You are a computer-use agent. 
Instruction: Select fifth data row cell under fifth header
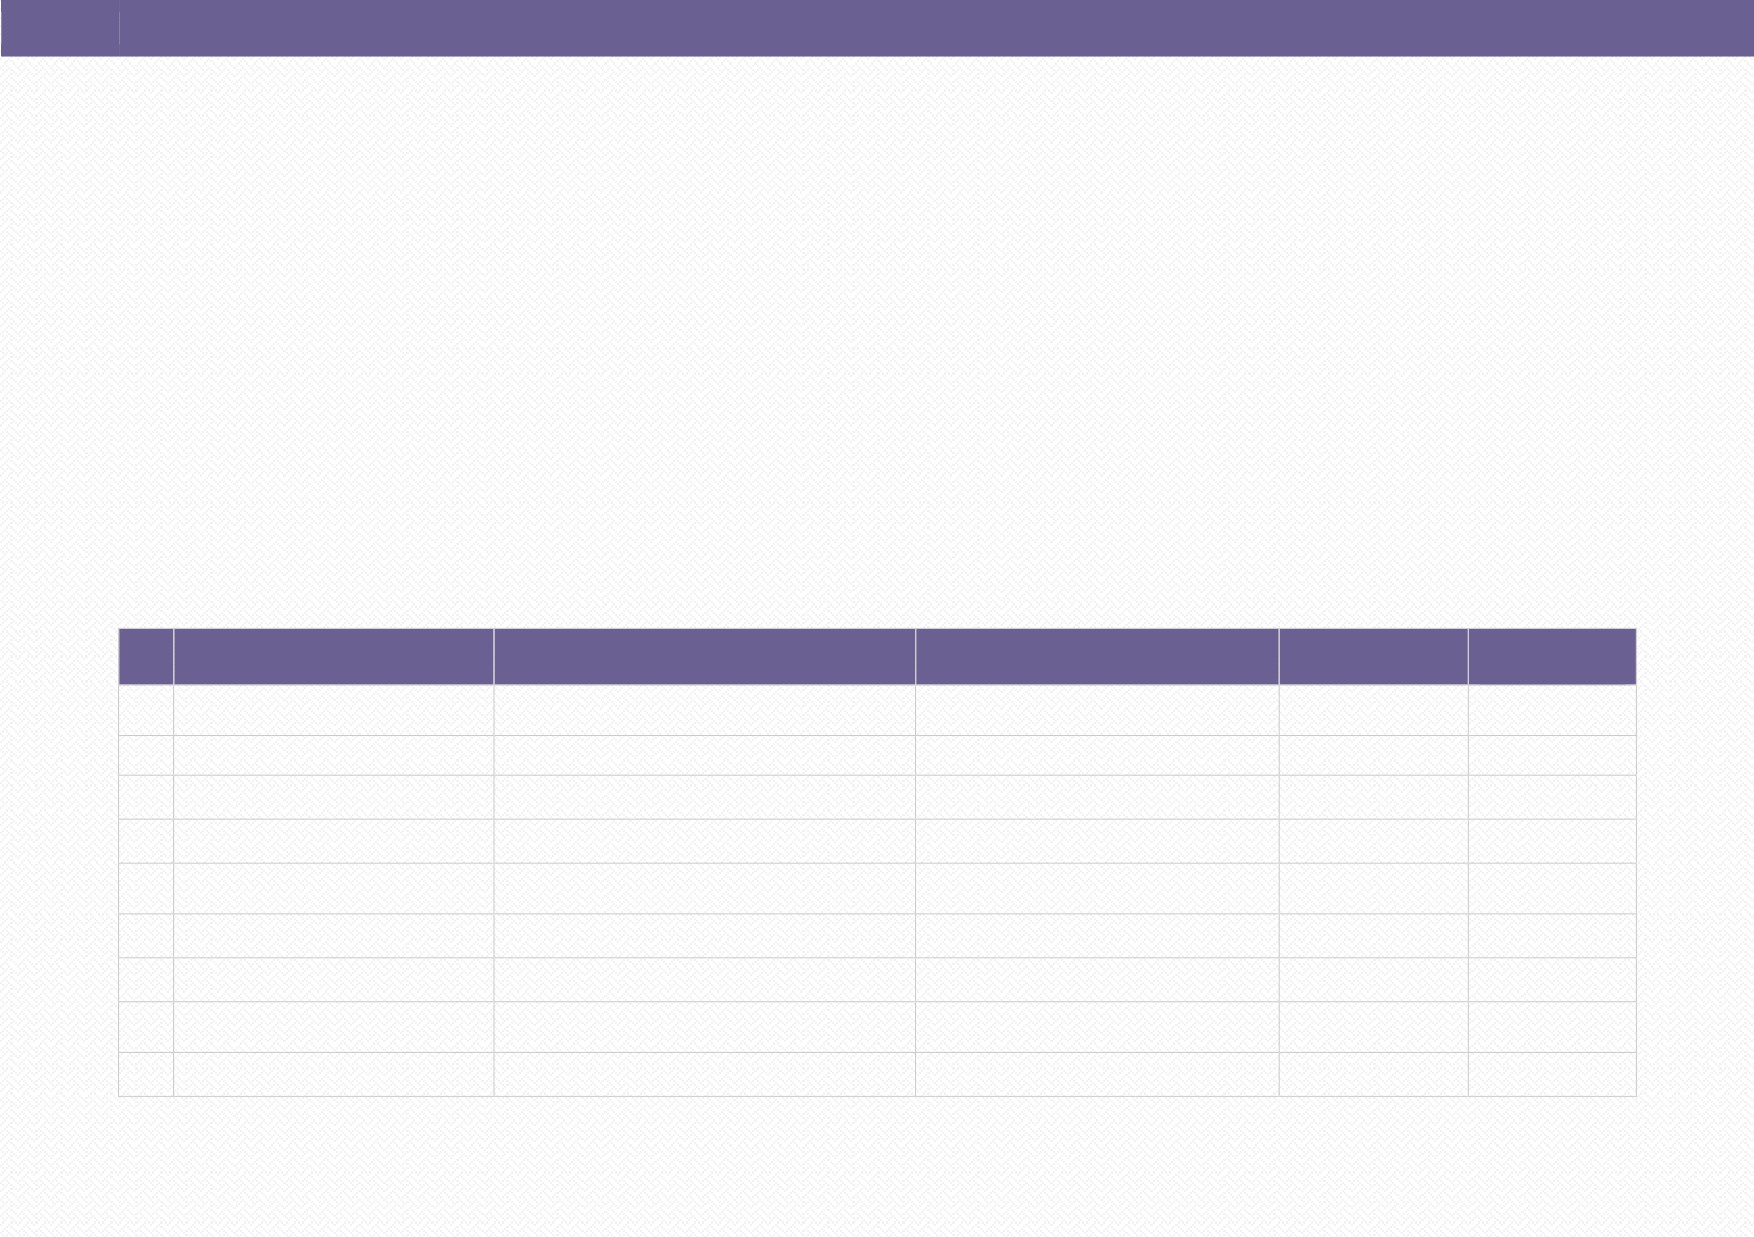tap(1373, 888)
